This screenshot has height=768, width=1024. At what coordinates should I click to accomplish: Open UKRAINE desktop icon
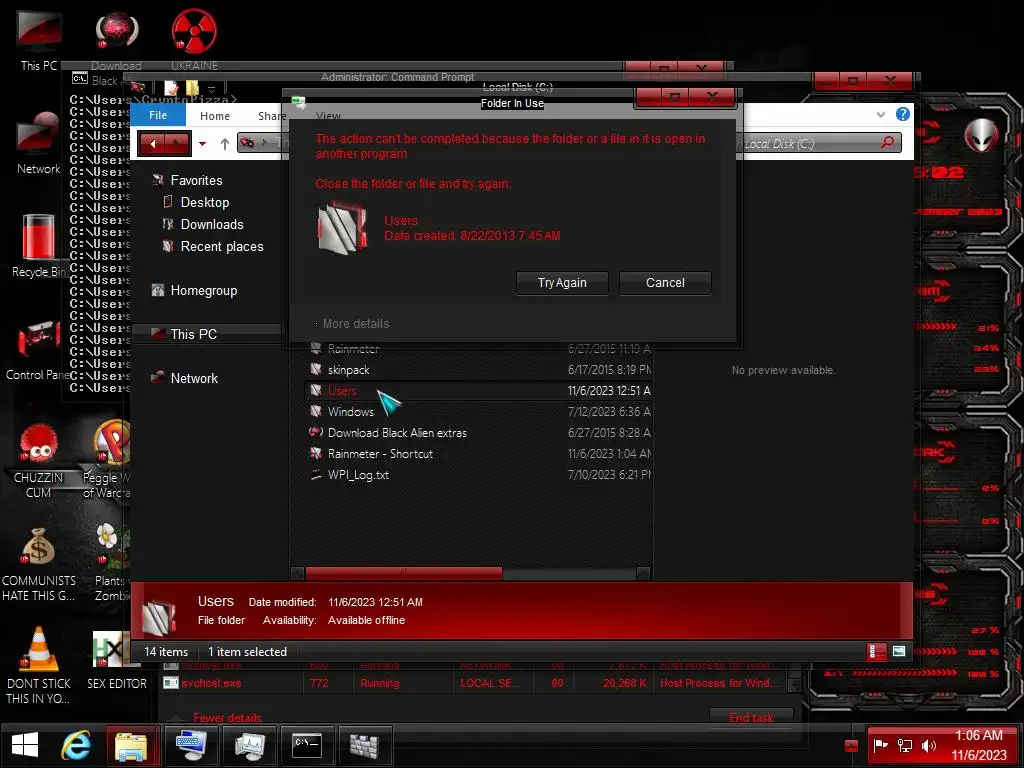tap(195, 39)
